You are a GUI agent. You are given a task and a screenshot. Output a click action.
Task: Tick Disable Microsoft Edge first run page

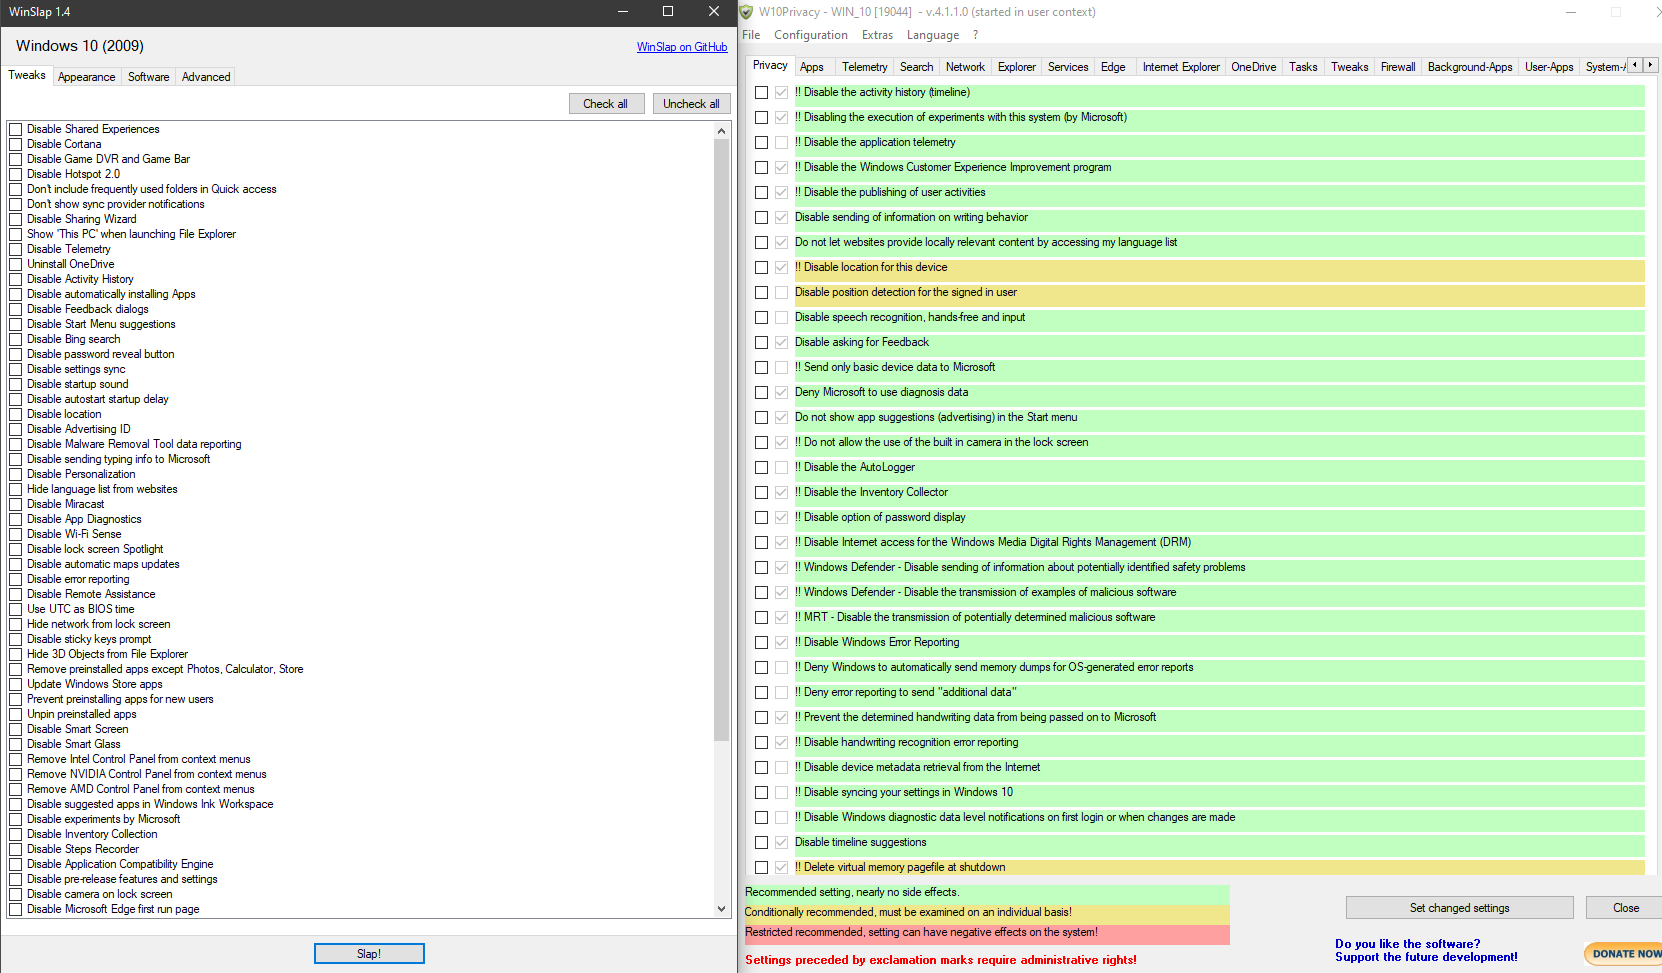coord(15,909)
